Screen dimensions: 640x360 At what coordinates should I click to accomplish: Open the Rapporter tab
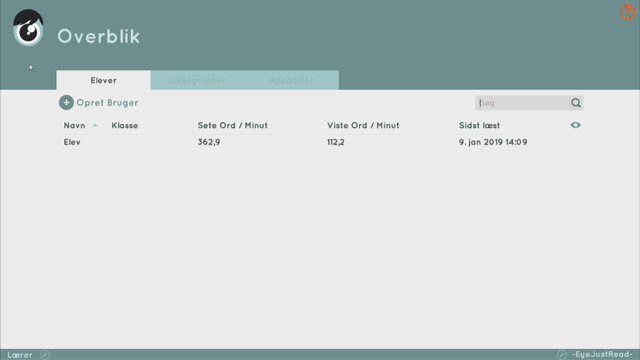(291, 80)
